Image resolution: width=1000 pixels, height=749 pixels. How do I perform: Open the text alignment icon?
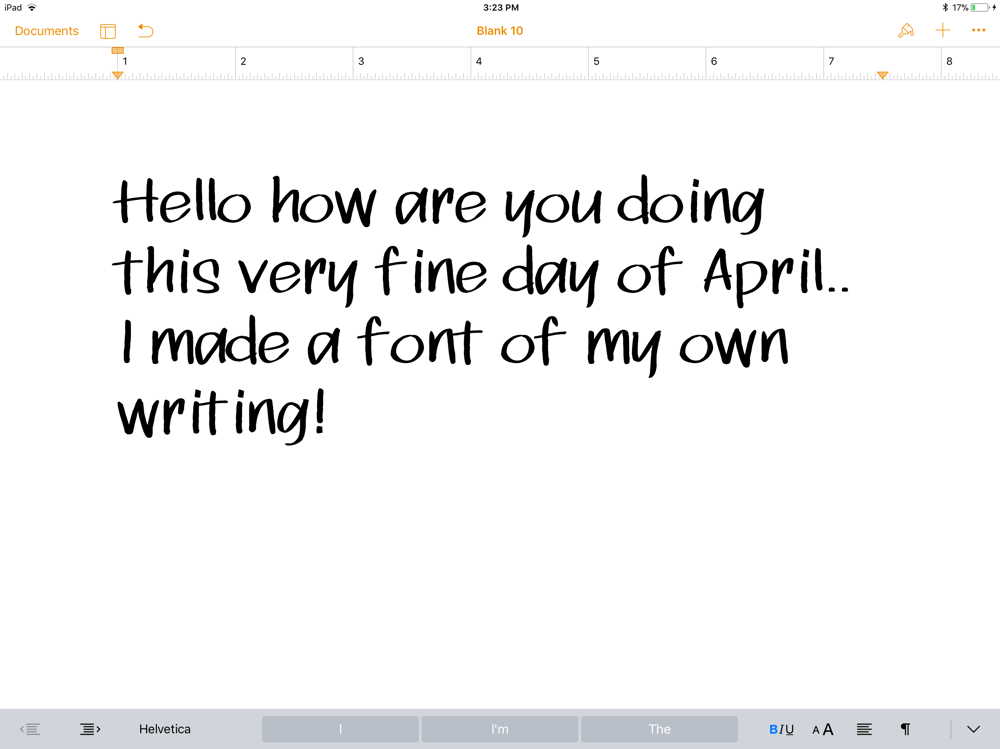tap(864, 729)
